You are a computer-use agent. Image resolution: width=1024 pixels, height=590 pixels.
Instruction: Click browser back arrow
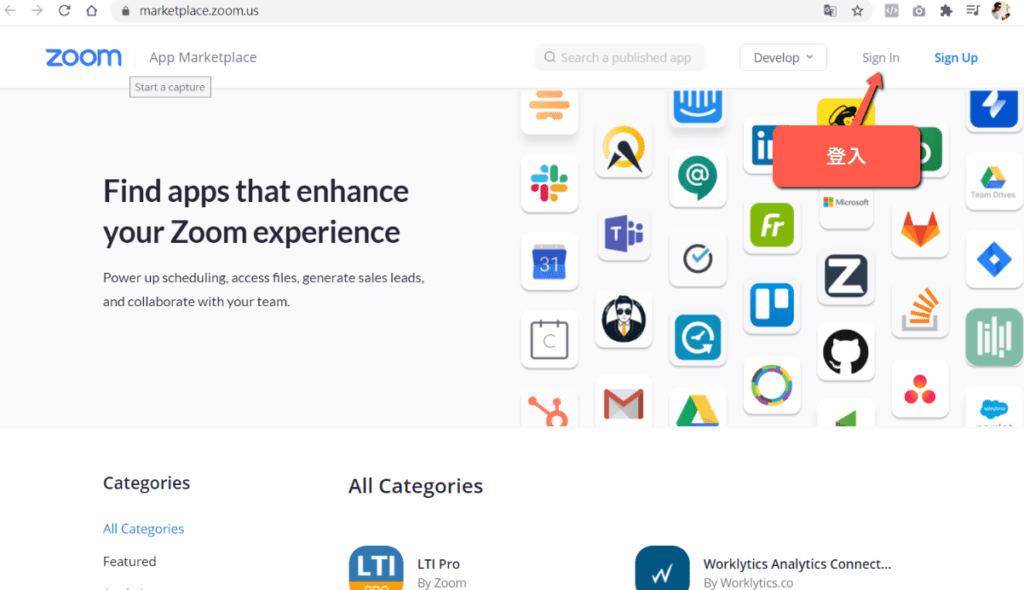10,10
